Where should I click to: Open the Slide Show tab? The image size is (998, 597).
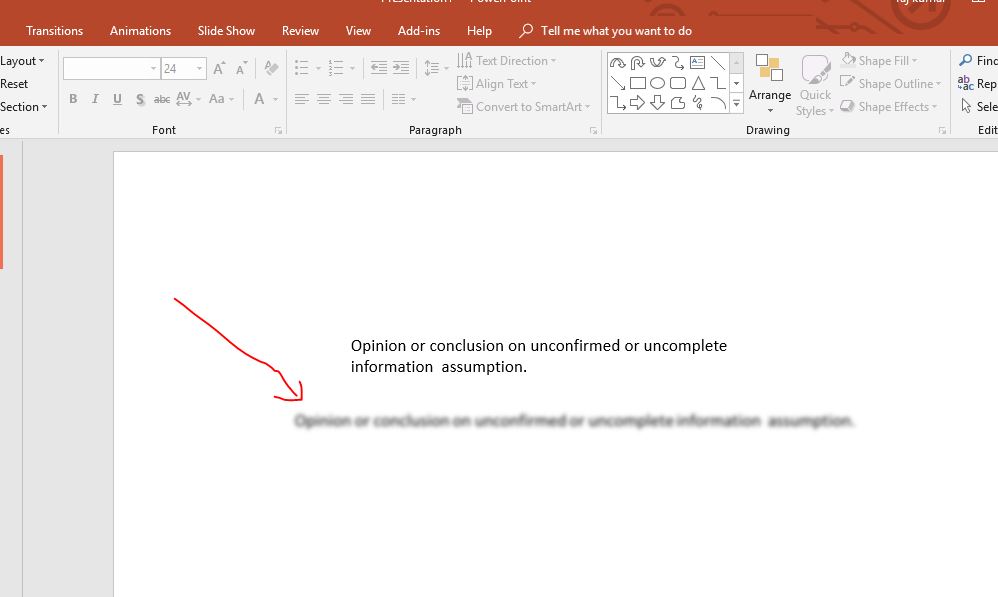(226, 30)
